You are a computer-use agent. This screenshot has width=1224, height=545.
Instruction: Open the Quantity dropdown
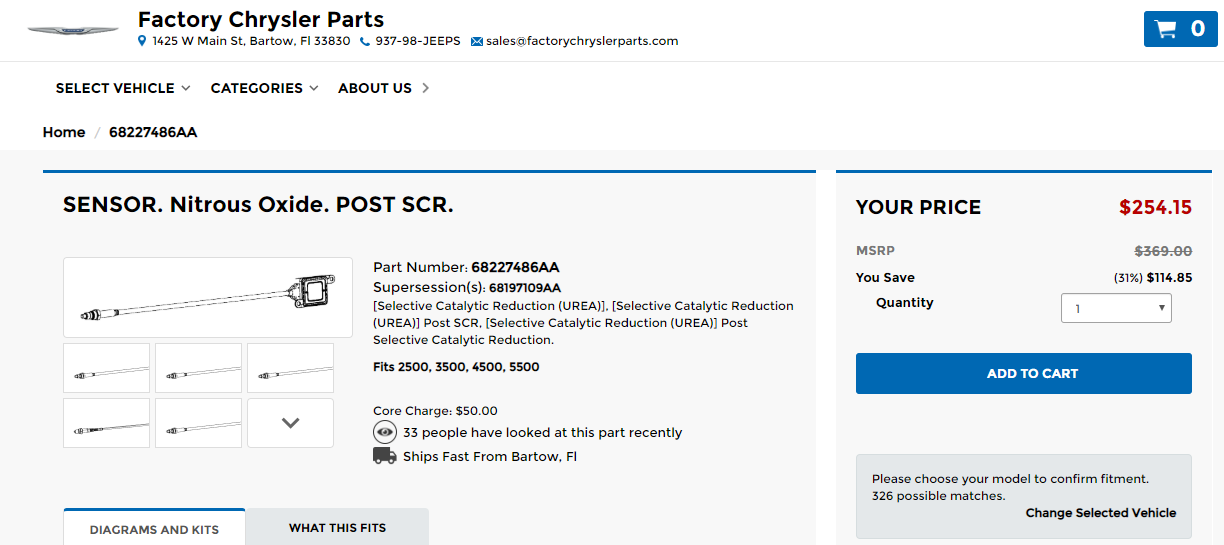click(1116, 308)
